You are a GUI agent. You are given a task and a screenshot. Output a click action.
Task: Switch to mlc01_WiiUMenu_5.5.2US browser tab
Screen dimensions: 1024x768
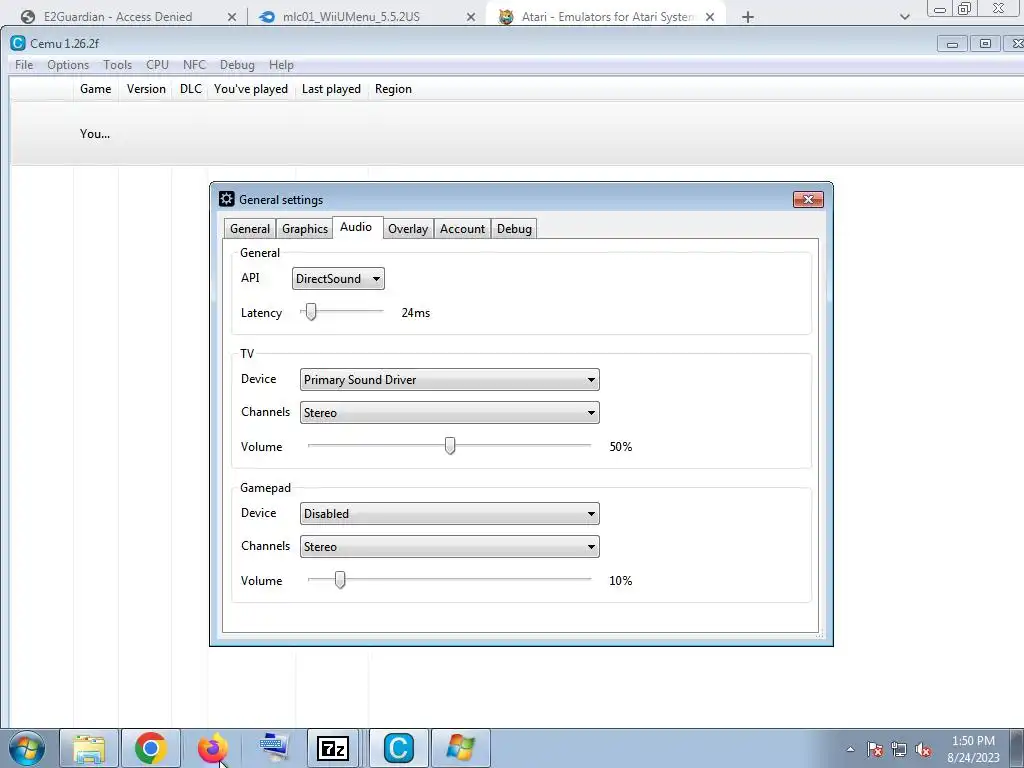pos(366,16)
